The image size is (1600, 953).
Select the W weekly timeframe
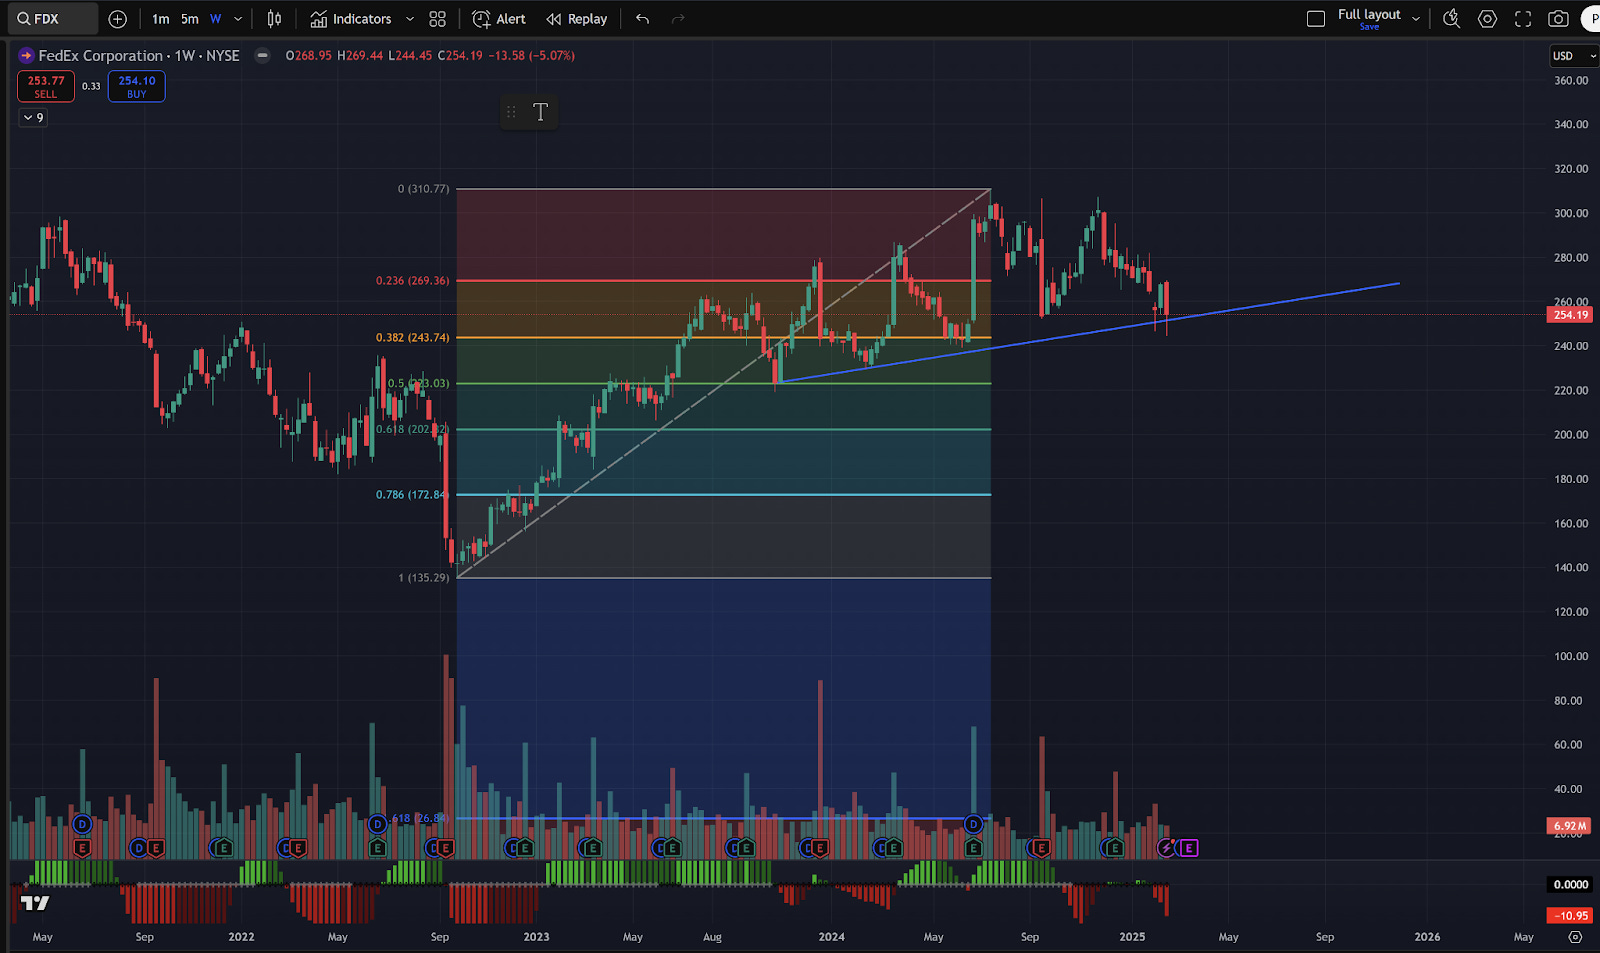[215, 19]
